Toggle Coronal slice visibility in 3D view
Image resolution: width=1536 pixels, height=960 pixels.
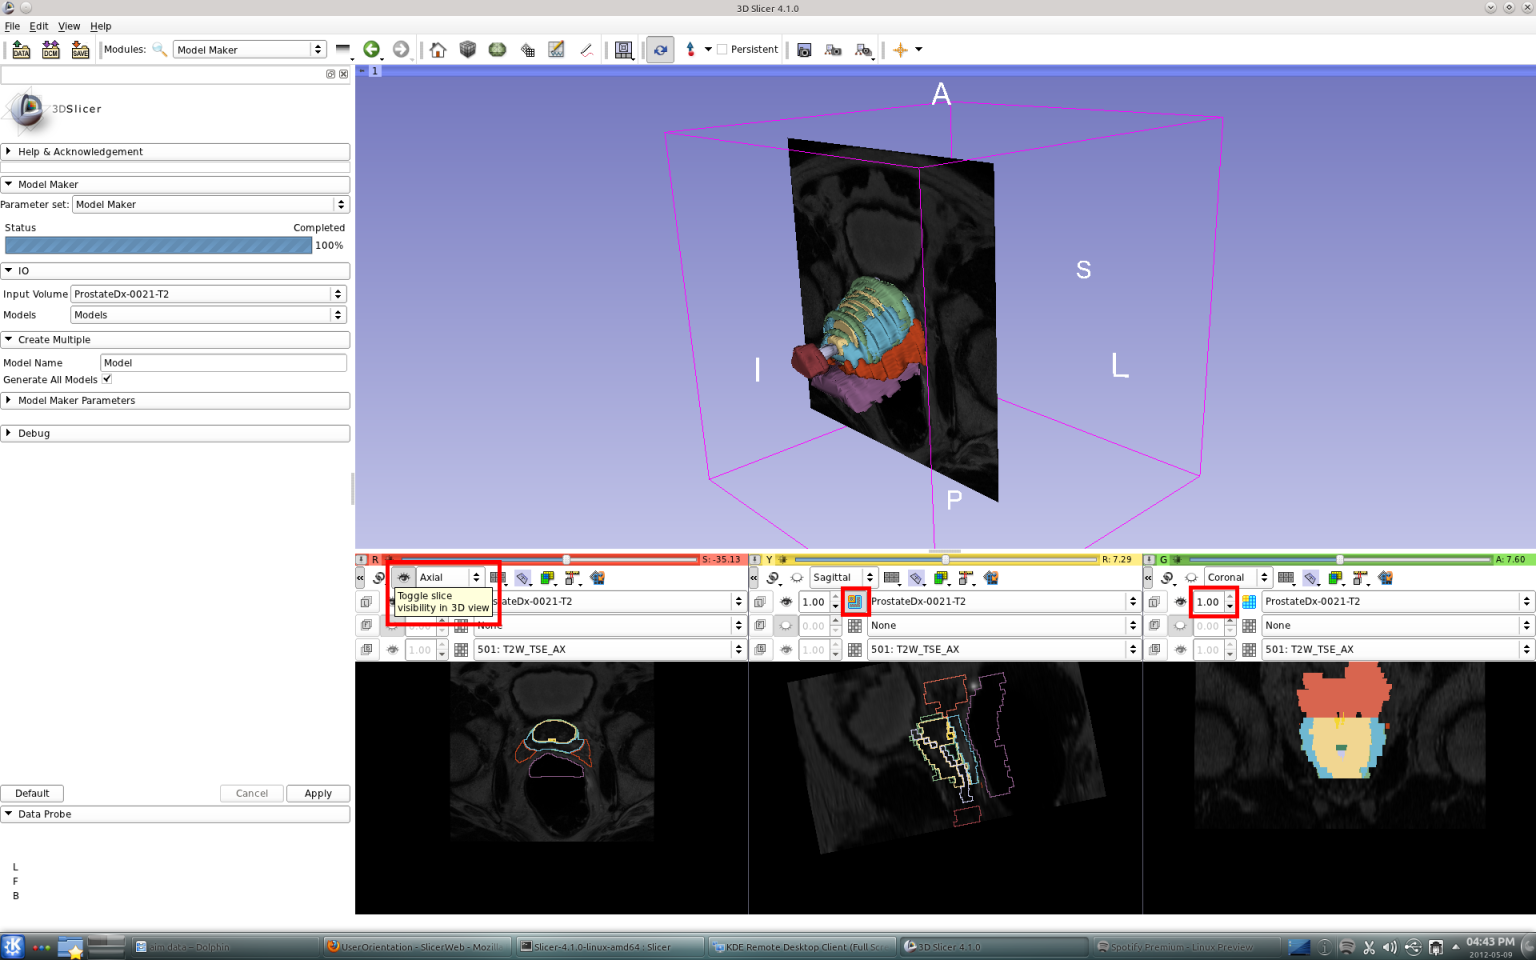click(x=1191, y=578)
